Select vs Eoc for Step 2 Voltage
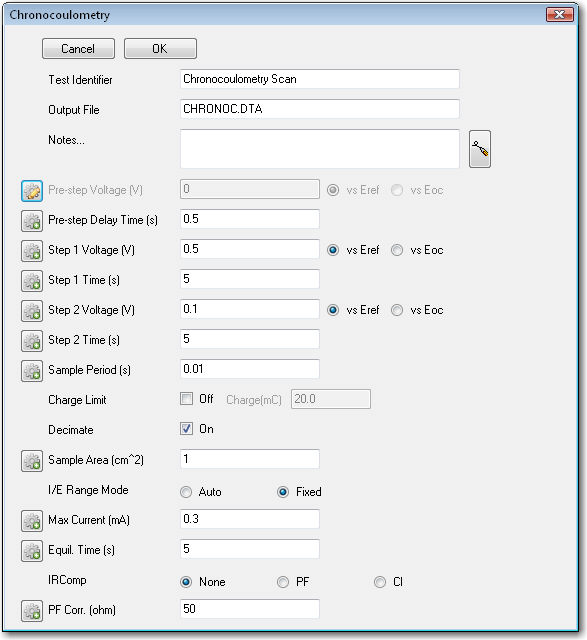The width and height of the screenshot is (587, 640). click(x=397, y=310)
